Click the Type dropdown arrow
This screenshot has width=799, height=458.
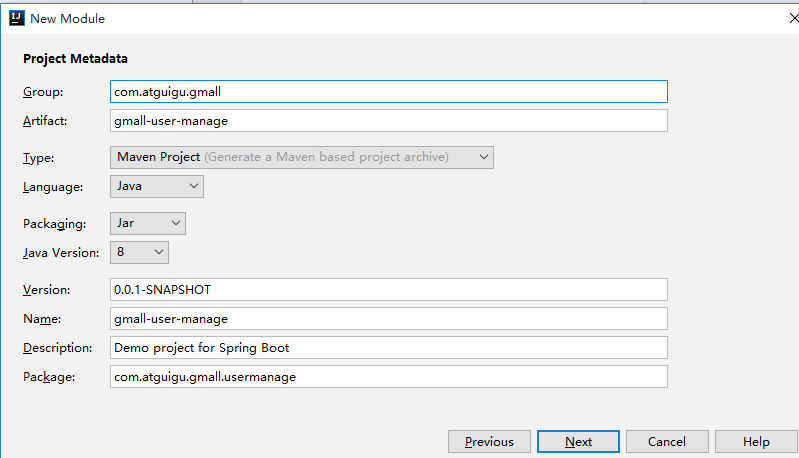(484, 157)
